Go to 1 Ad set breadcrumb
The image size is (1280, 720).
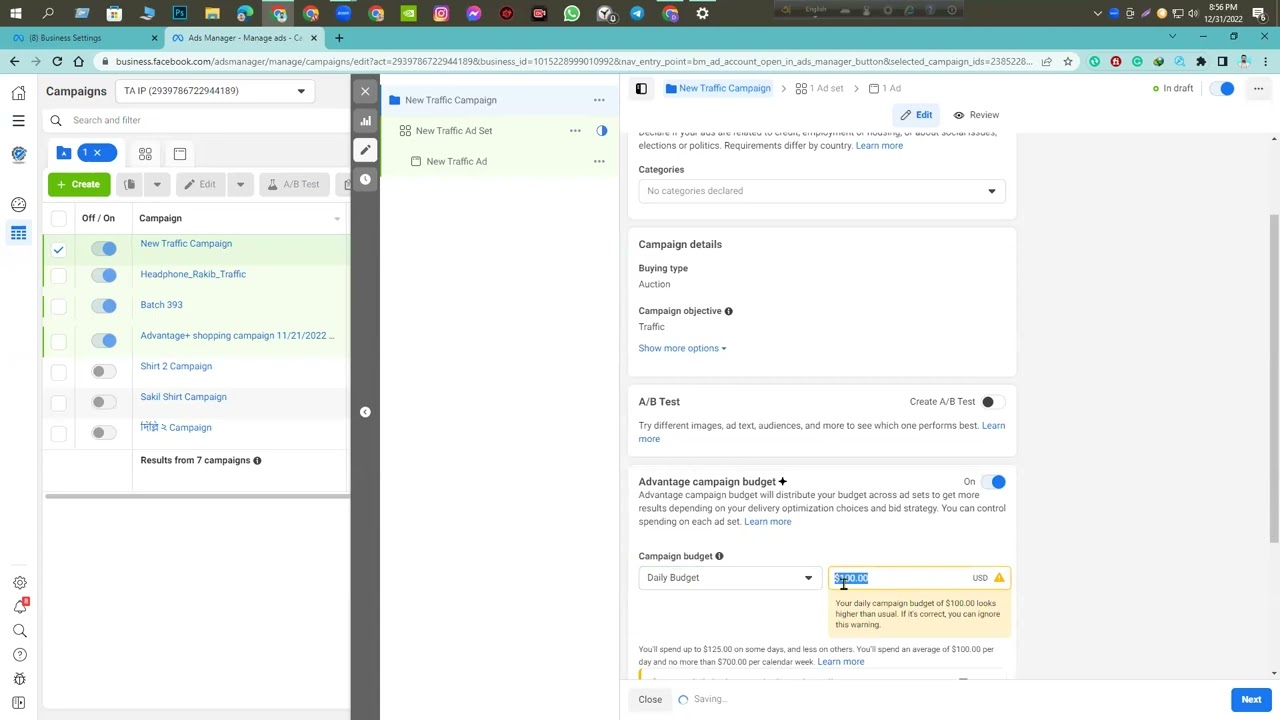click(819, 89)
